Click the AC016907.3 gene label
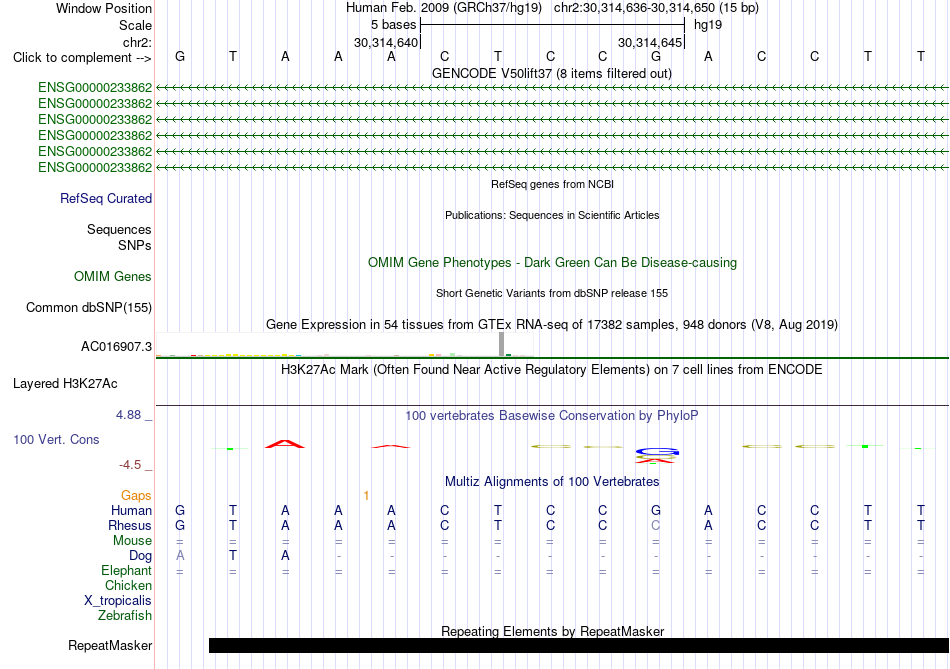950x669 pixels. 116,347
